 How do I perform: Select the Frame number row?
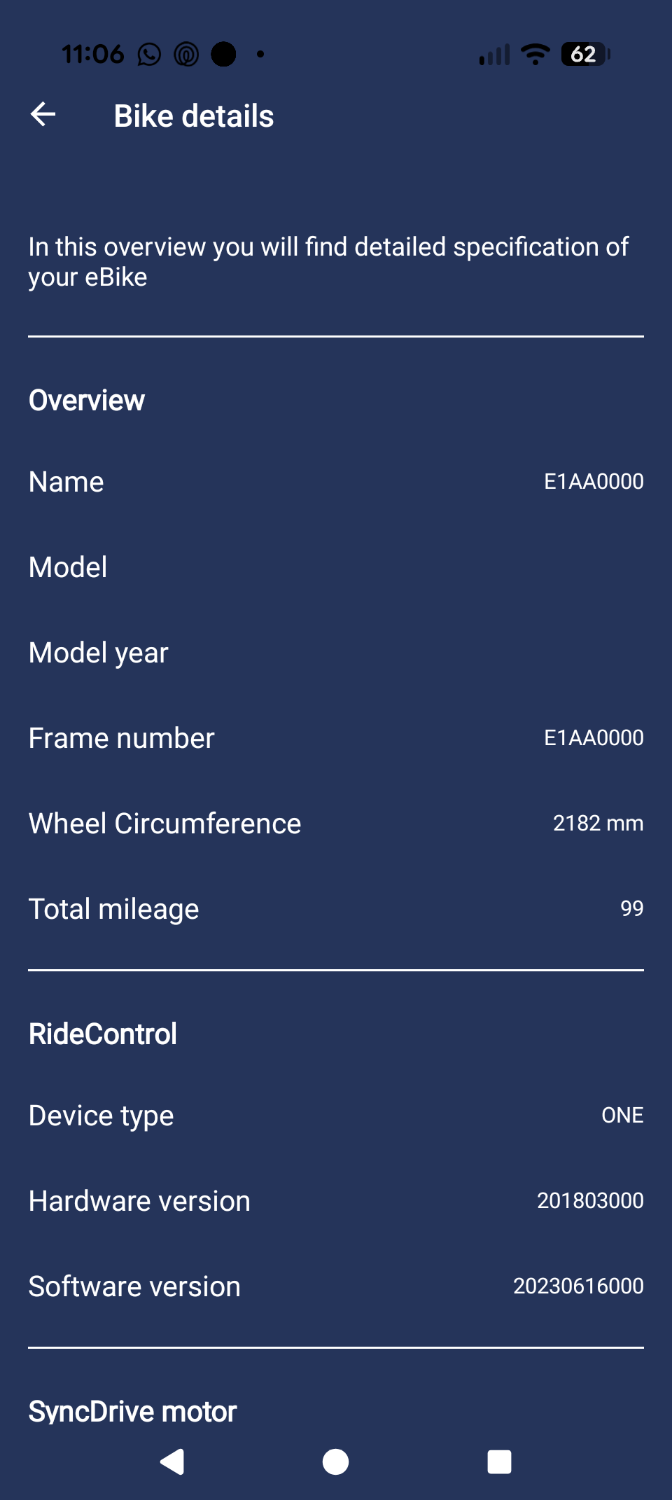[336, 738]
